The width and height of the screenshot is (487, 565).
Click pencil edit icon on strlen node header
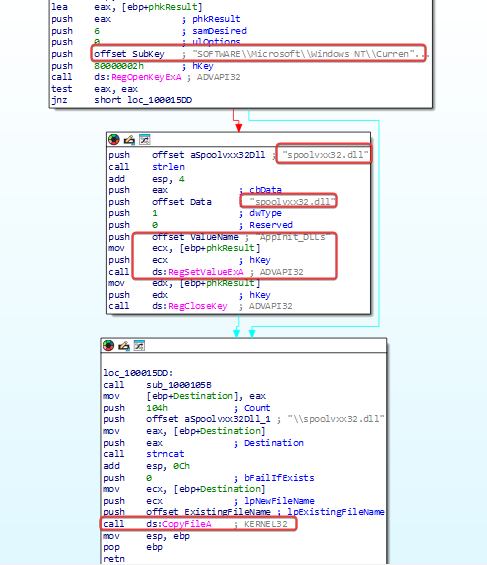[x=129, y=139]
